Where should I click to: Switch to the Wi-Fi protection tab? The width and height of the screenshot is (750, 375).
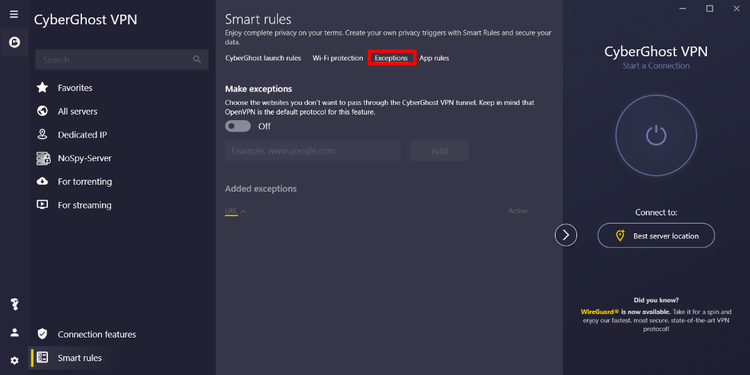tap(338, 58)
